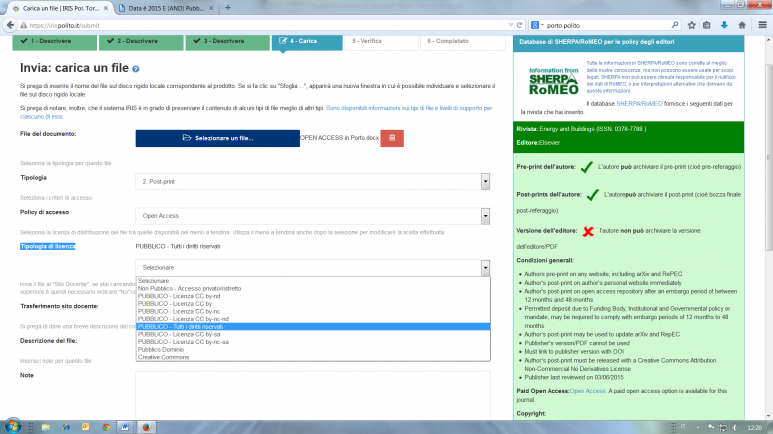Choose 'Selezionare' option in the license list

313,281
